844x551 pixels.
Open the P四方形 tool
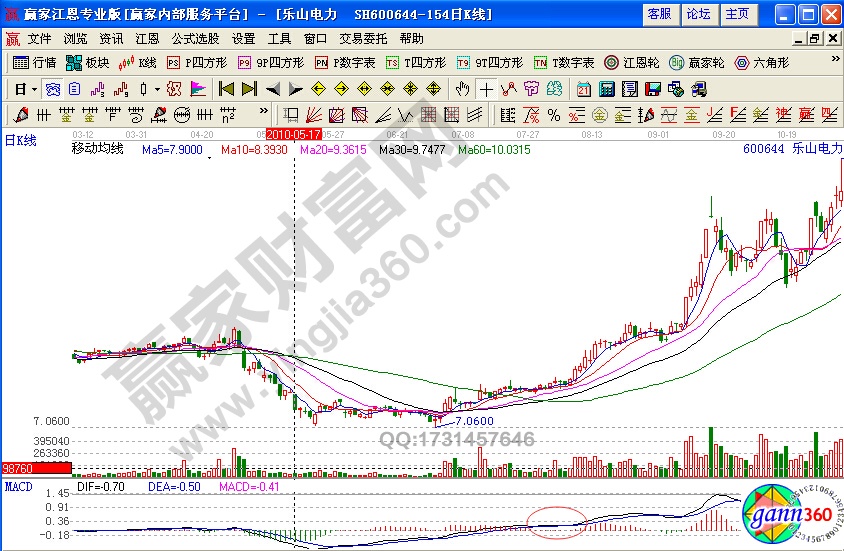click(x=197, y=63)
